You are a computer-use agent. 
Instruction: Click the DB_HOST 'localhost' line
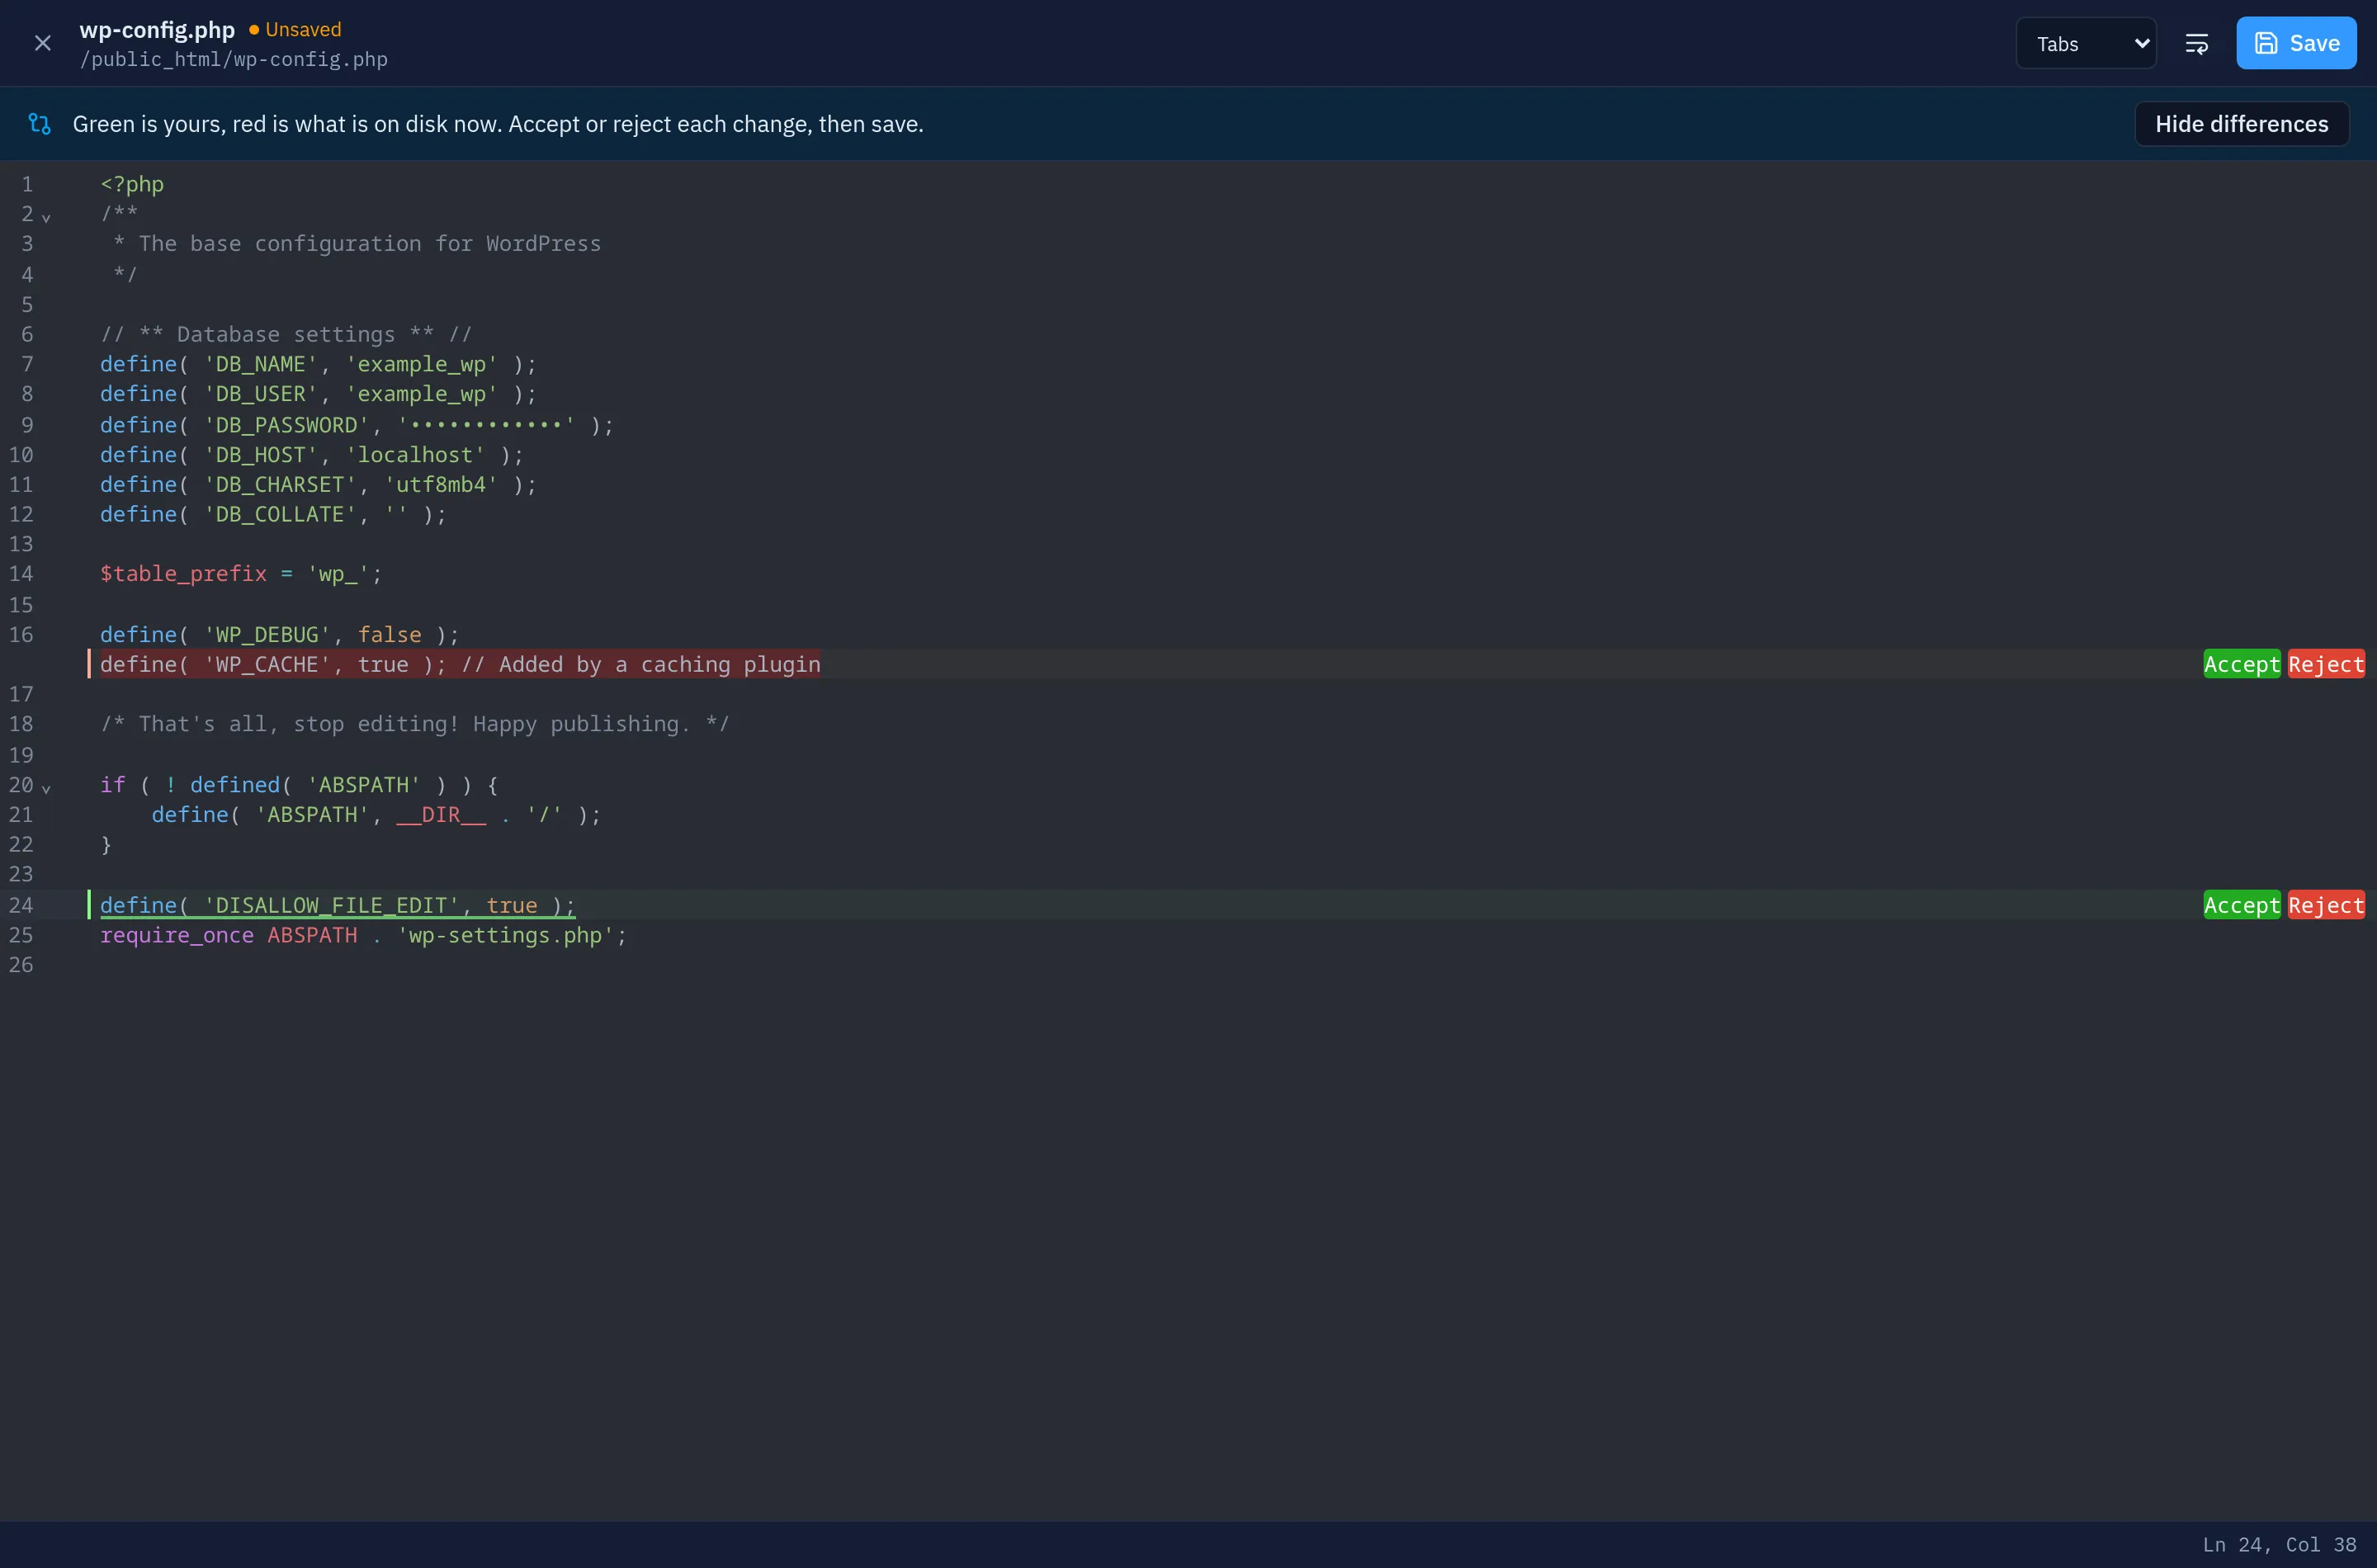(x=311, y=455)
